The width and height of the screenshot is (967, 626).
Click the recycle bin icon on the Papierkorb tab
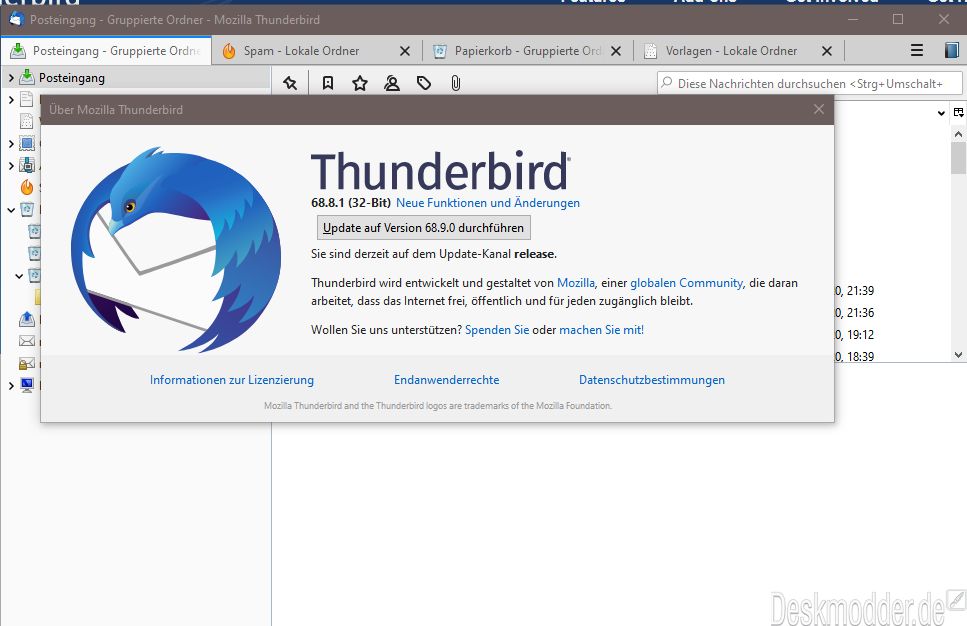pos(440,51)
